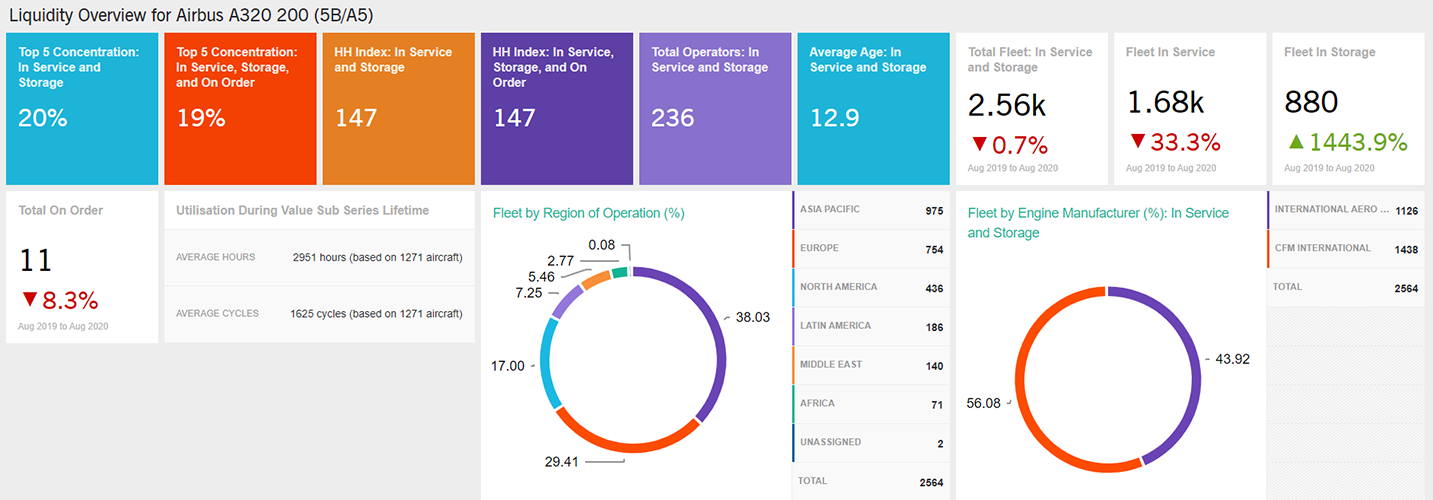Viewport: 1433px width, 500px height.
Task: Select the Total Operators 236 card
Action: tap(715, 109)
